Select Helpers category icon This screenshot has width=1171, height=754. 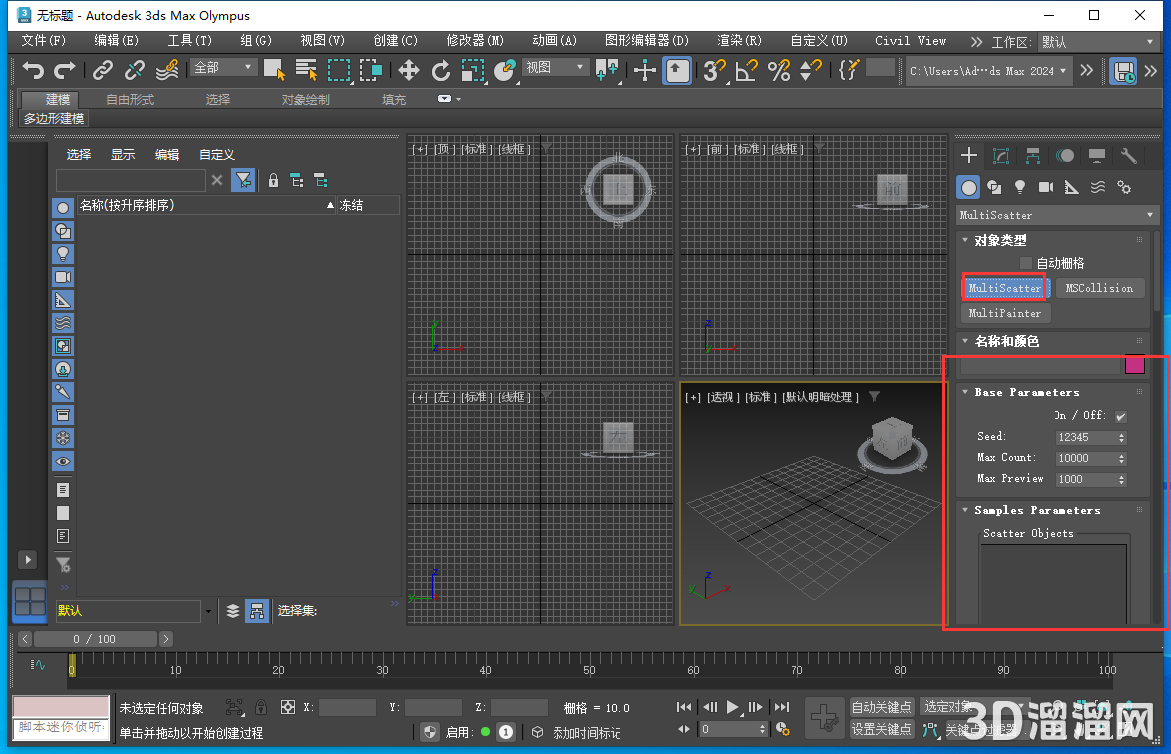[1072, 187]
